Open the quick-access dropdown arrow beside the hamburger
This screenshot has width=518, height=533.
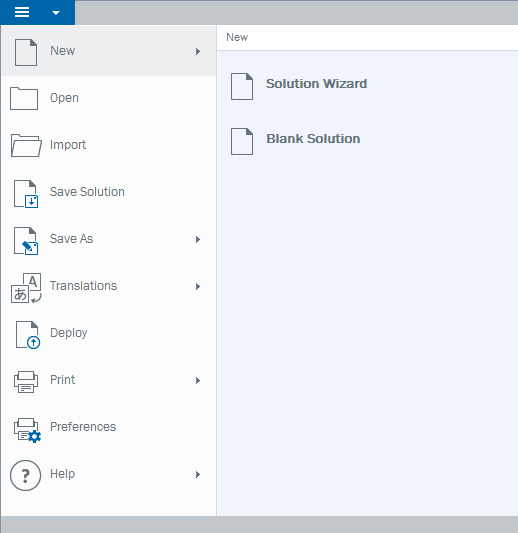tap(56, 13)
